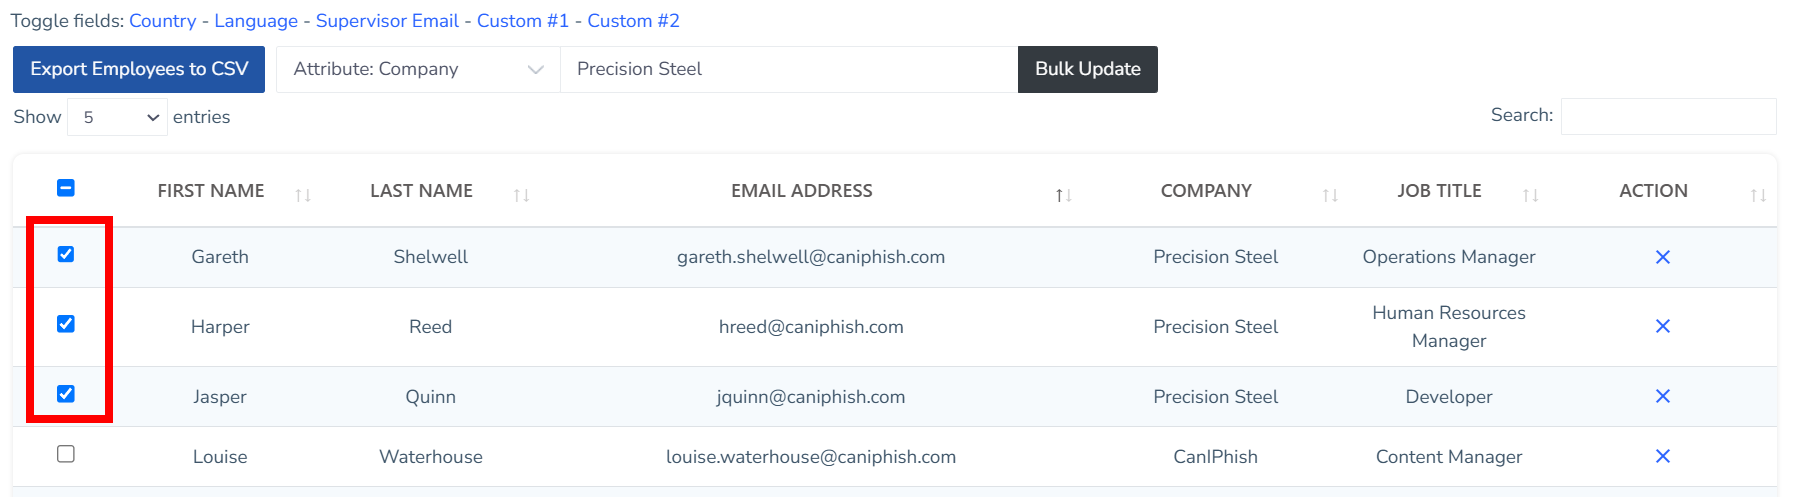This screenshot has width=1795, height=497.
Task: Remove Harper Reed with the X icon
Action: coord(1662,326)
